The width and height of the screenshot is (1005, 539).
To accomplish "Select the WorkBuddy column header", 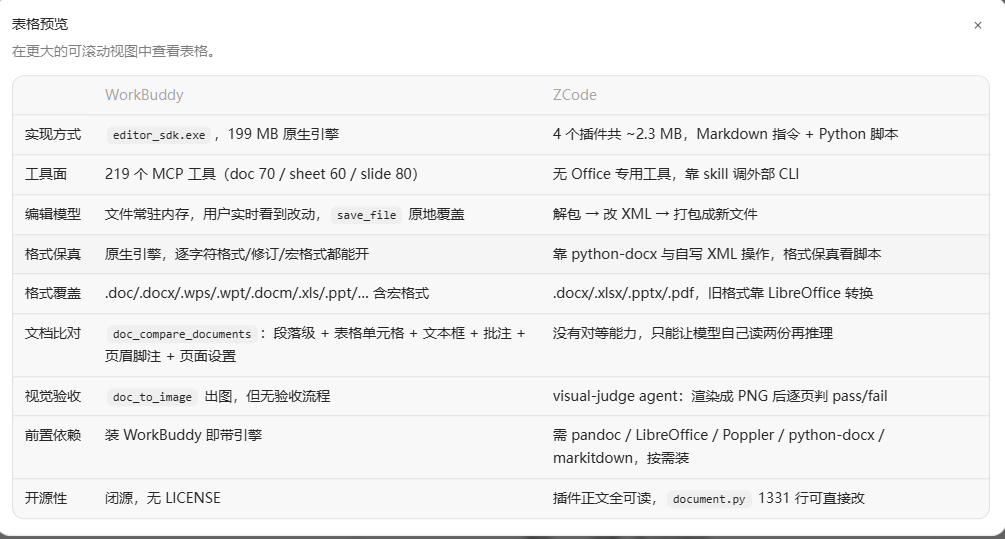I will [144, 95].
